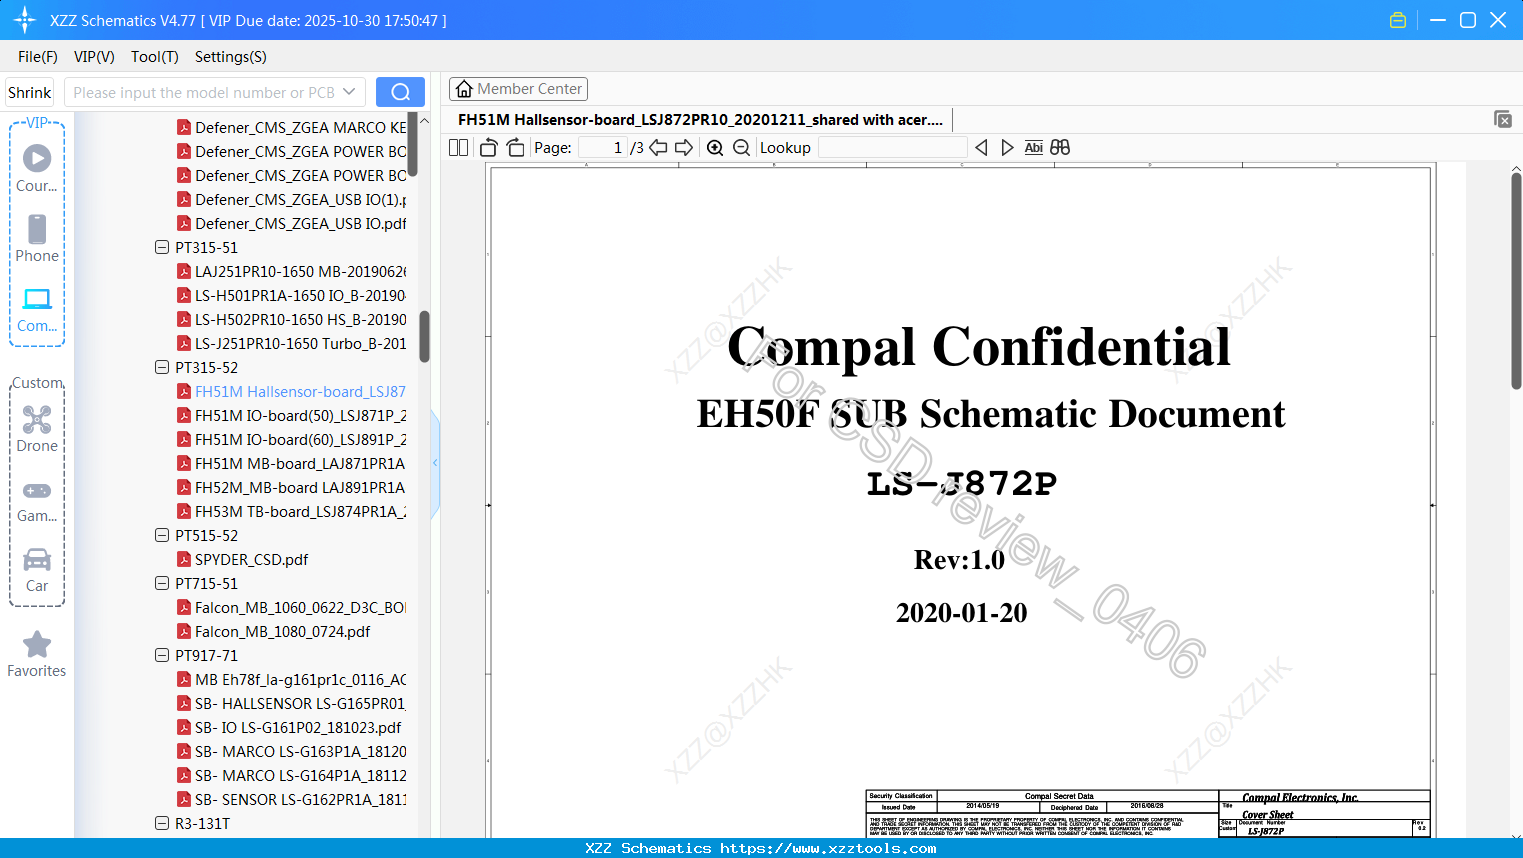Click the file tree vertical scrollbar thumb
The height and width of the screenshot is (858, 1523).
tap(424, 337)
